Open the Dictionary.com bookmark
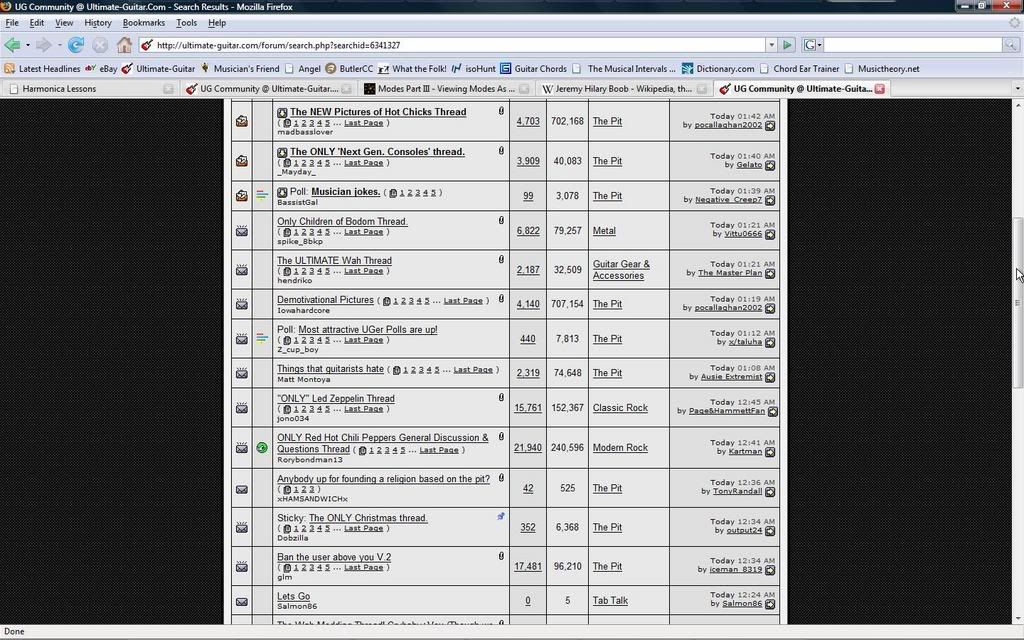 pyautogui.click(x=718, y=69)
